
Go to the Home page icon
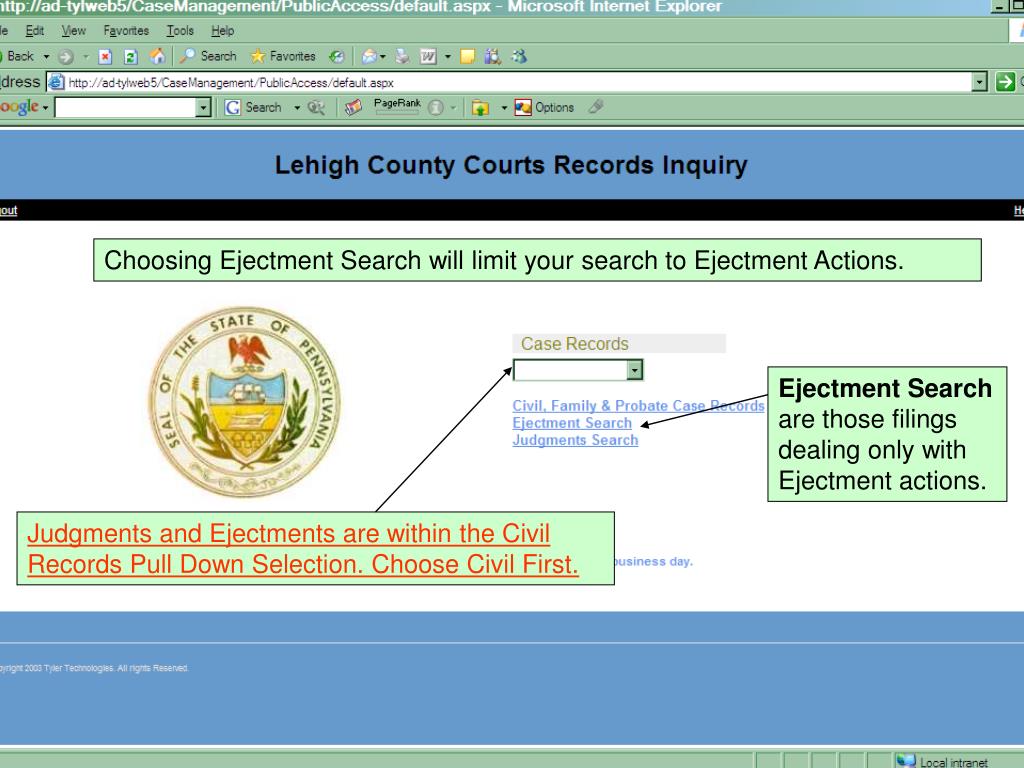pos(157,57)
